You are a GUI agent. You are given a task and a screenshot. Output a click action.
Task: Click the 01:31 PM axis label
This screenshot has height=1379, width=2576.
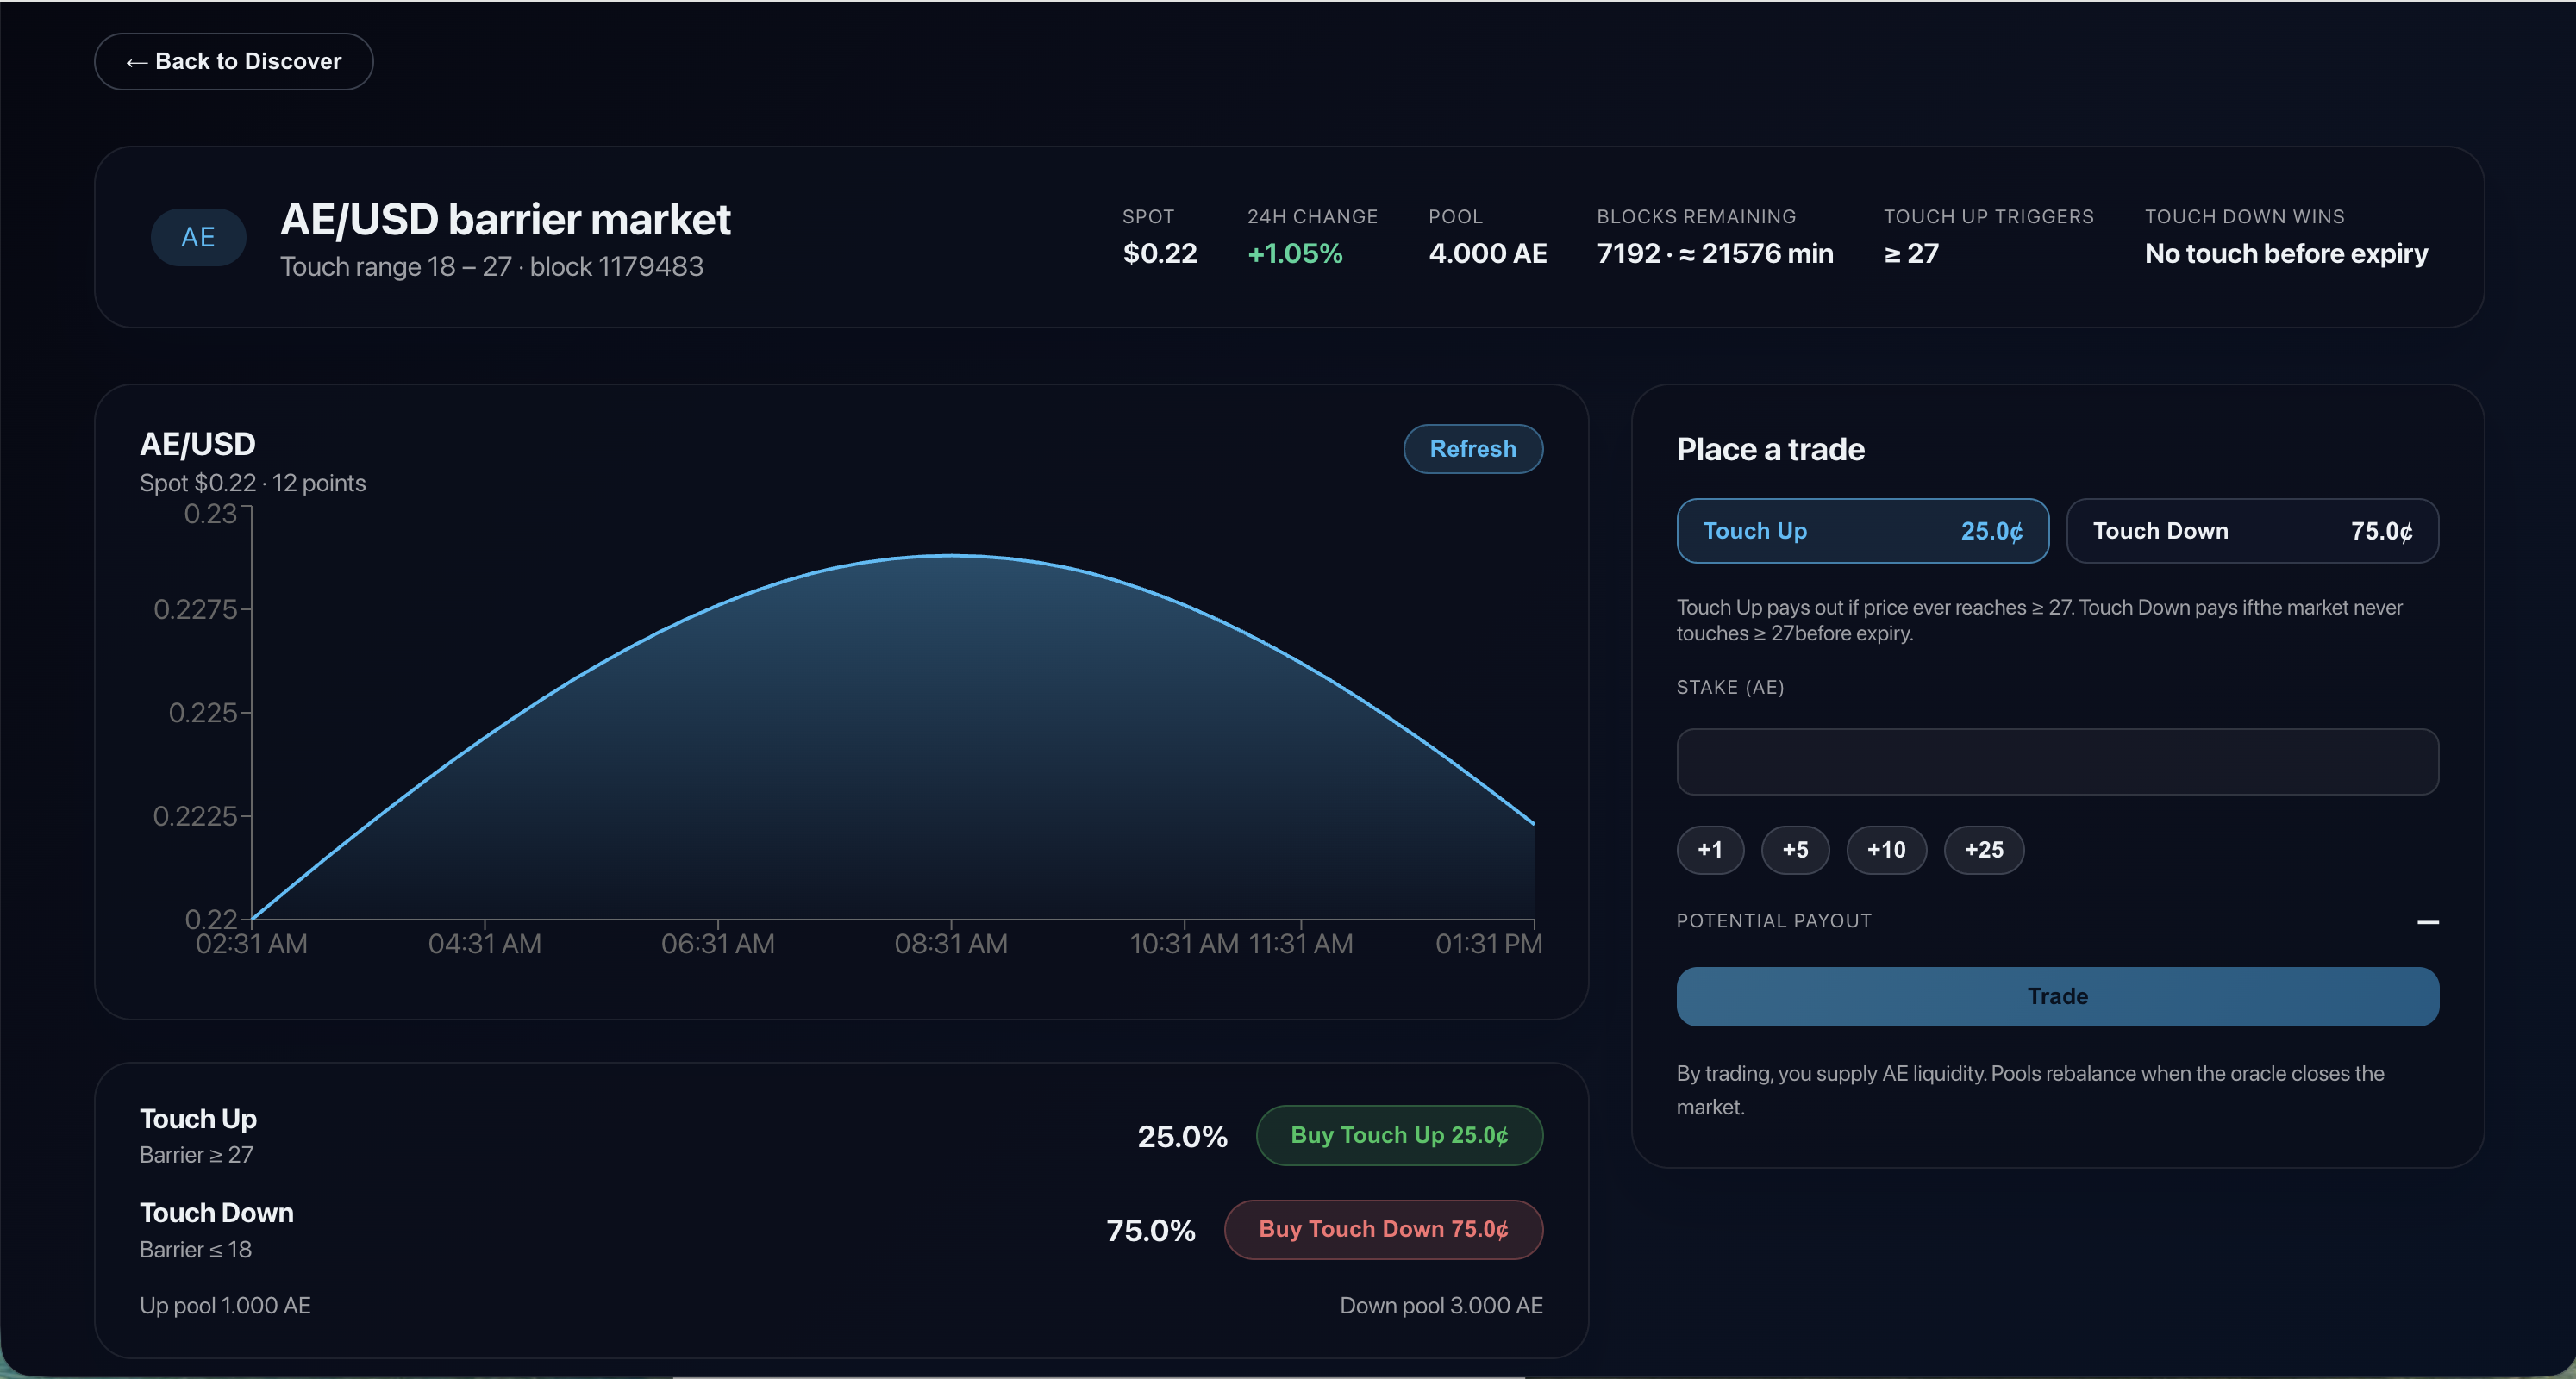1488,944
